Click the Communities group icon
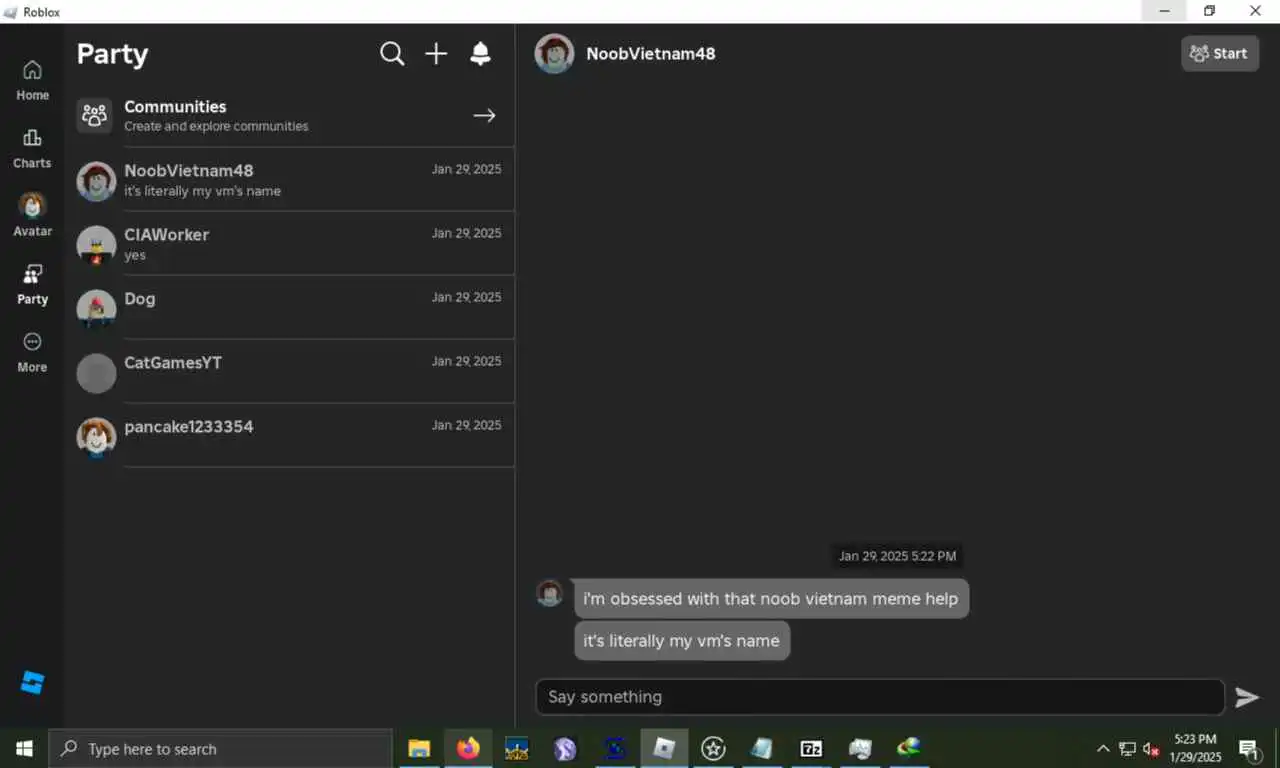1280x768 pixels. 95,116
